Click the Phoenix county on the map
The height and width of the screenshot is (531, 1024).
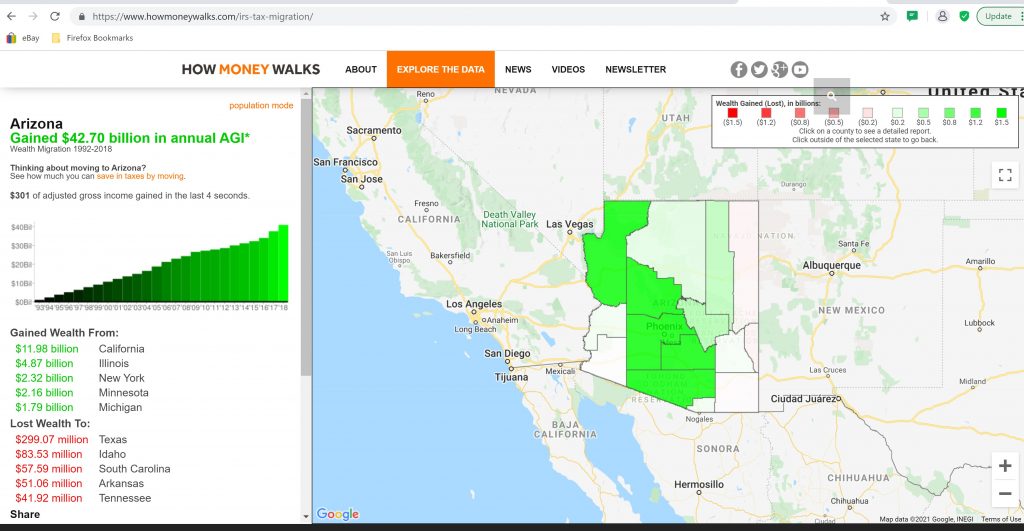tap(664, 326)
